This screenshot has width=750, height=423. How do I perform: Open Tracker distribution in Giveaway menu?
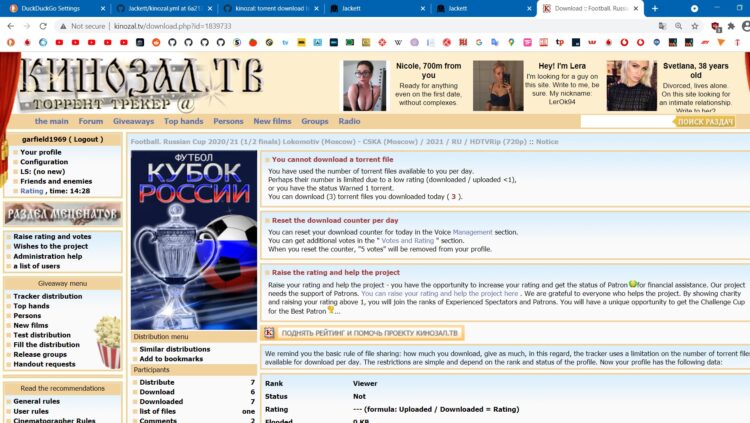click(x=48, y=296)
